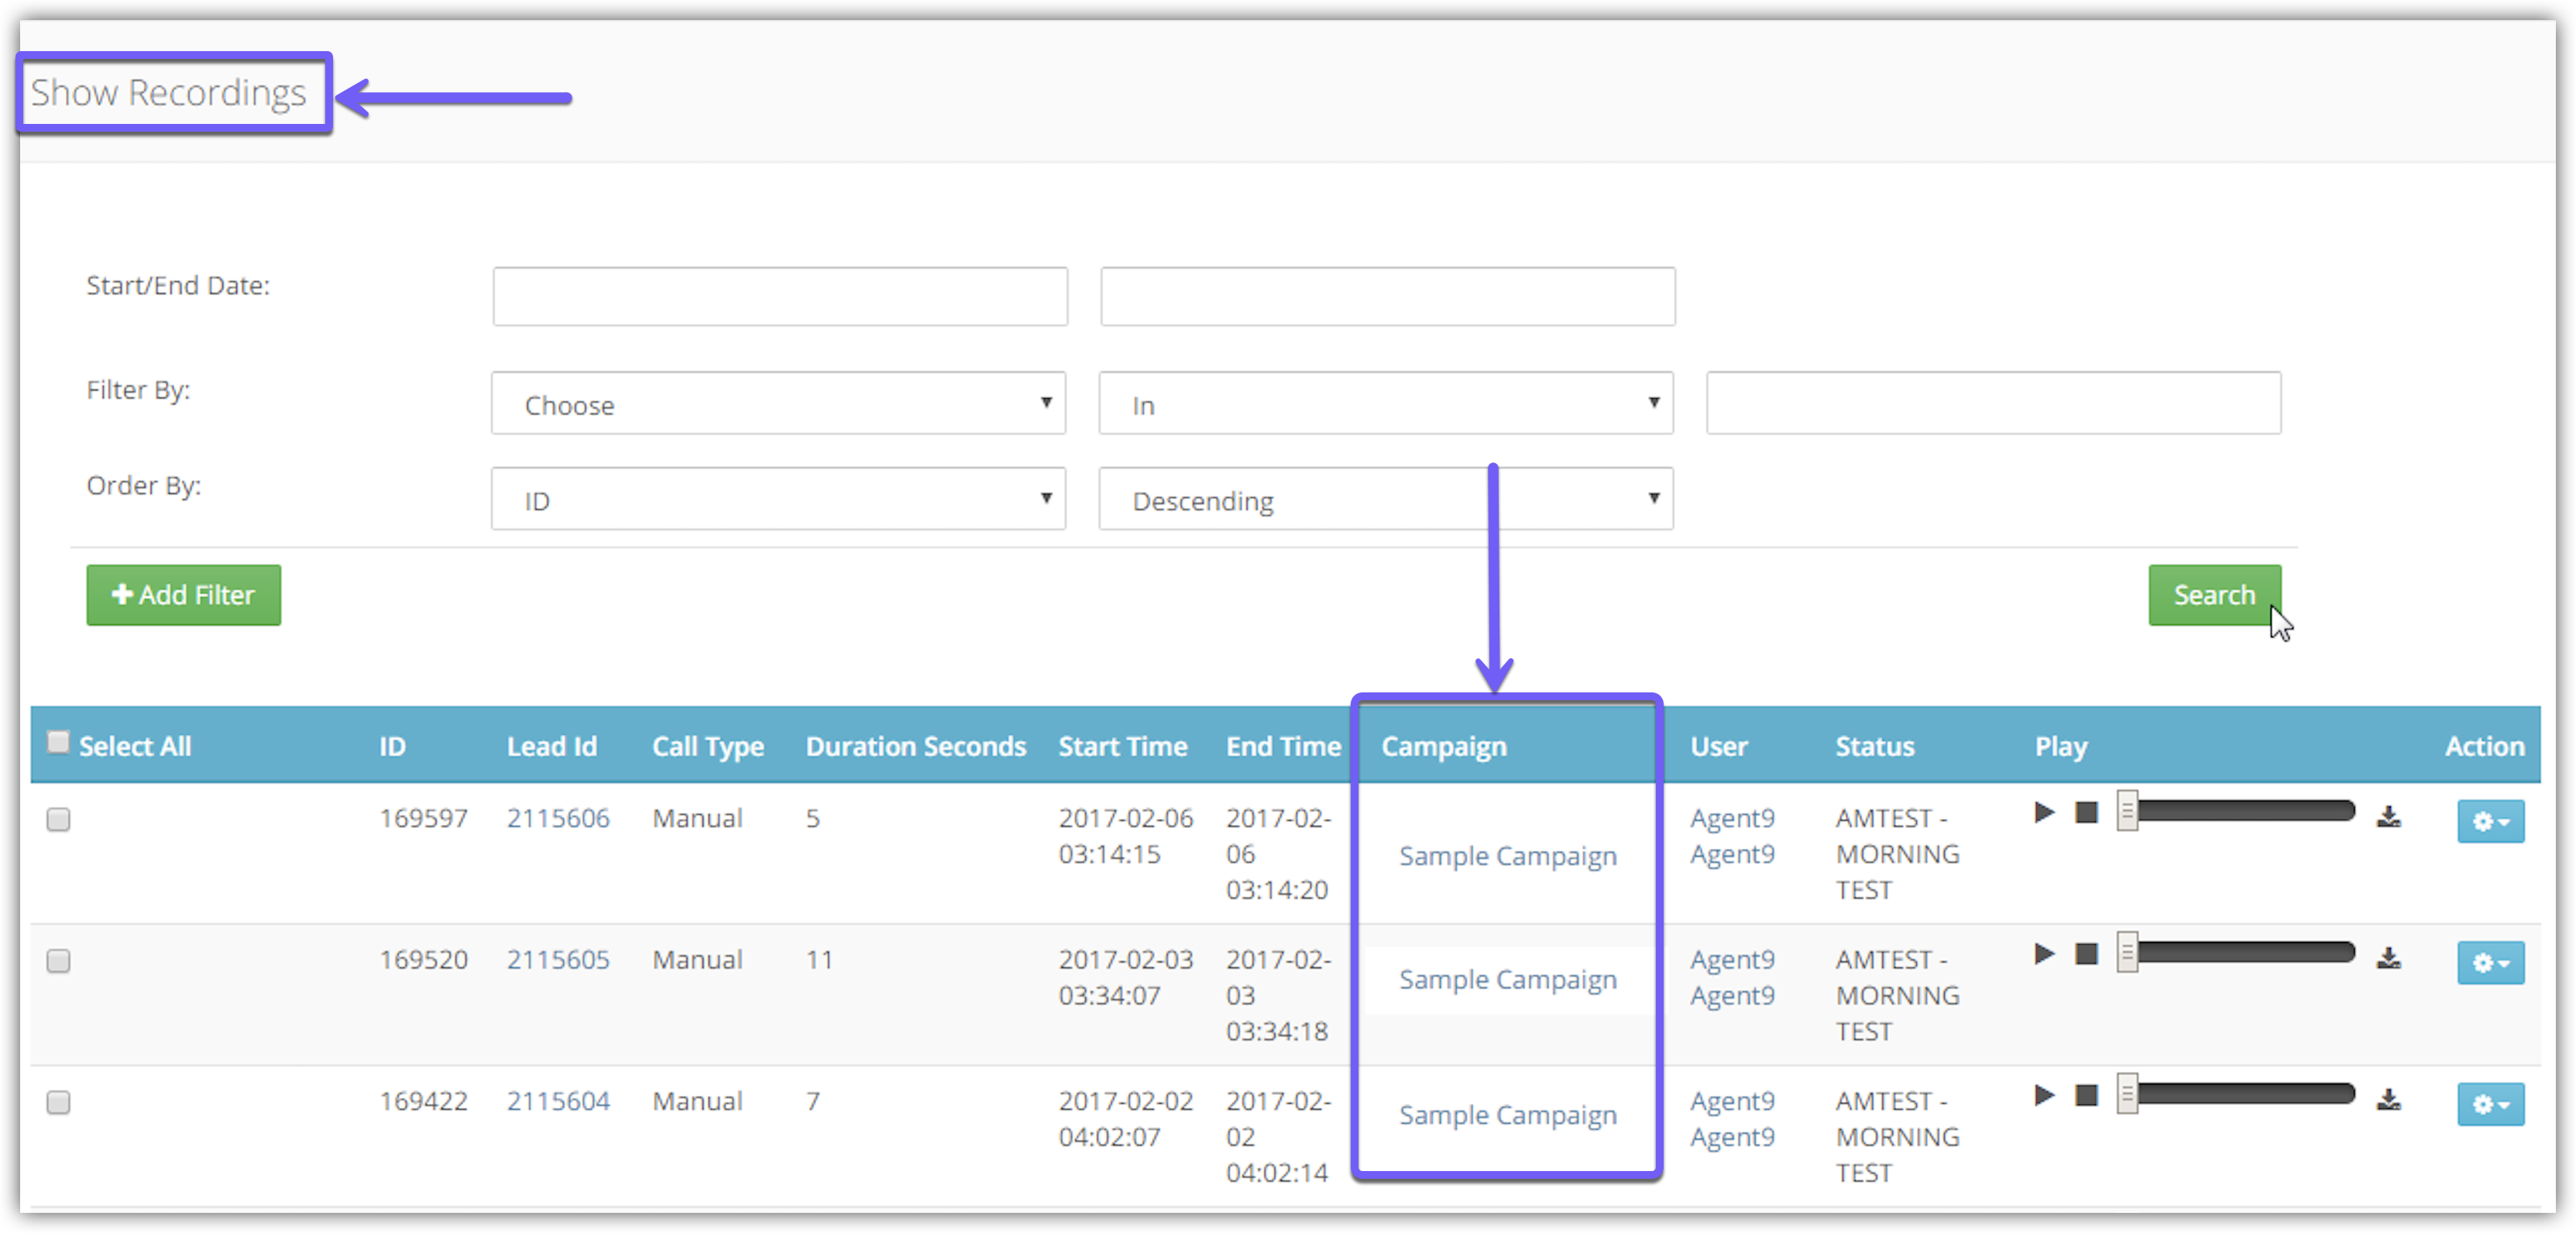
Task: Stop playback of recording 169597
Action: [2086, 812]
